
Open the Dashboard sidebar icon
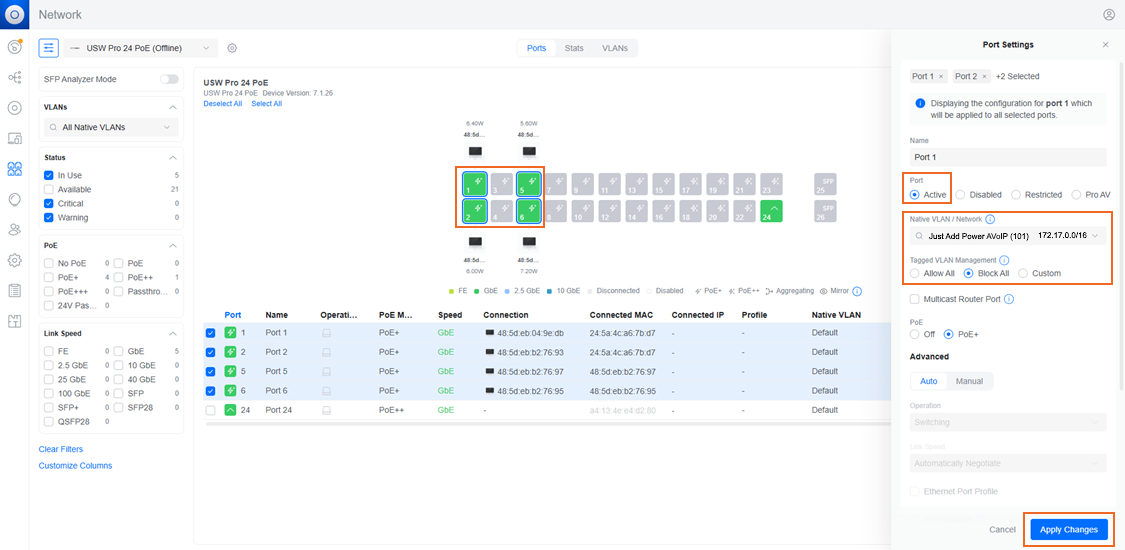14,47
